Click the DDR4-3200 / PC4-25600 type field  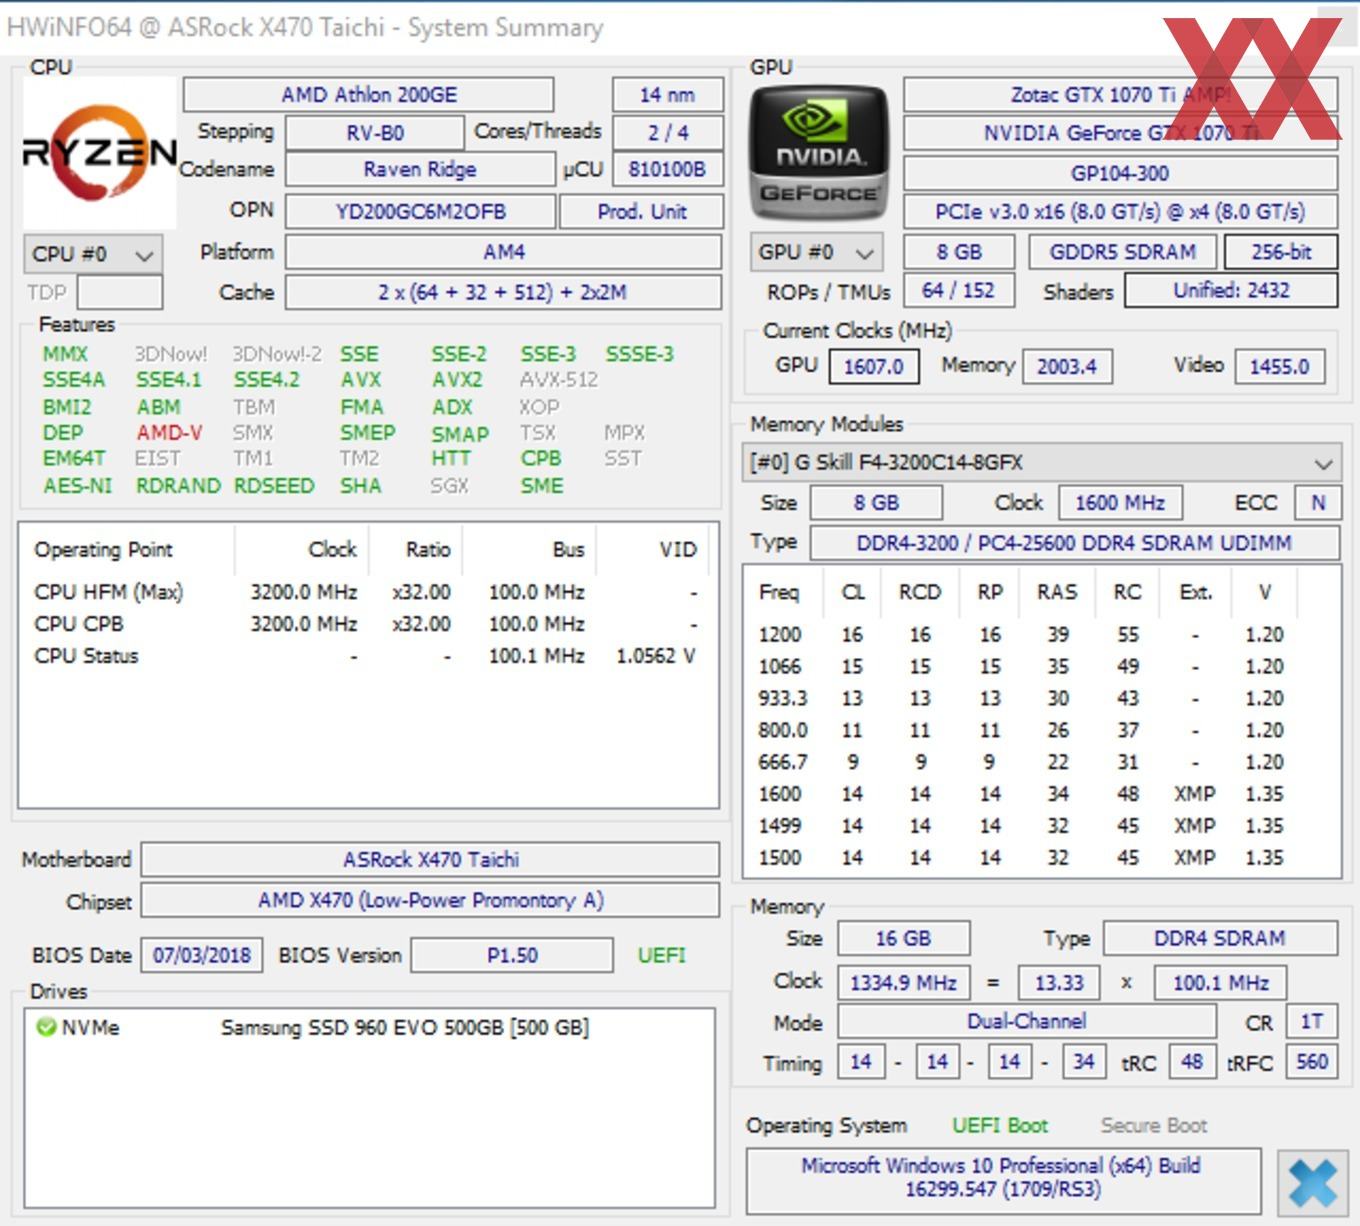pyautogui.click(x=1074, y=543)
